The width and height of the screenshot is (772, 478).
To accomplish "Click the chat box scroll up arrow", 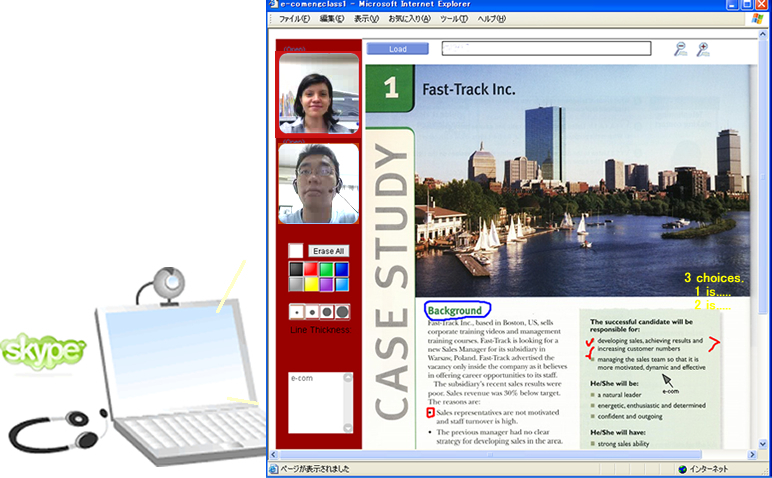I will click(x=348, y=378).
